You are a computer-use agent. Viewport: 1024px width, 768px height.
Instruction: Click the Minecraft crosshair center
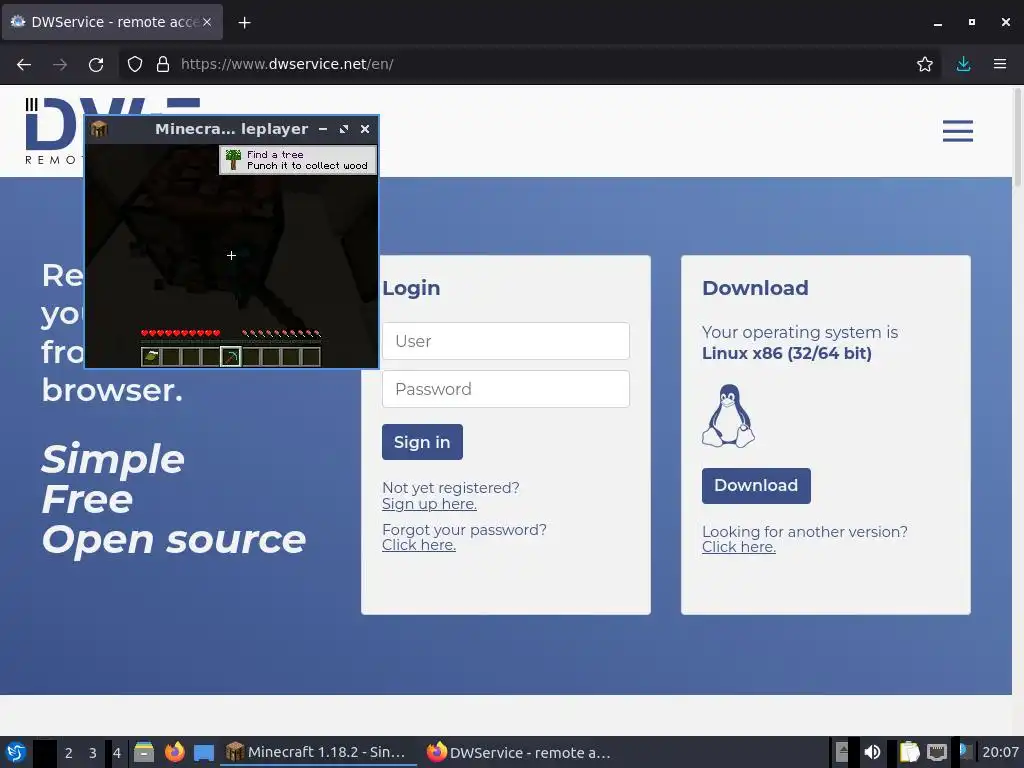(x=231, y=255)
